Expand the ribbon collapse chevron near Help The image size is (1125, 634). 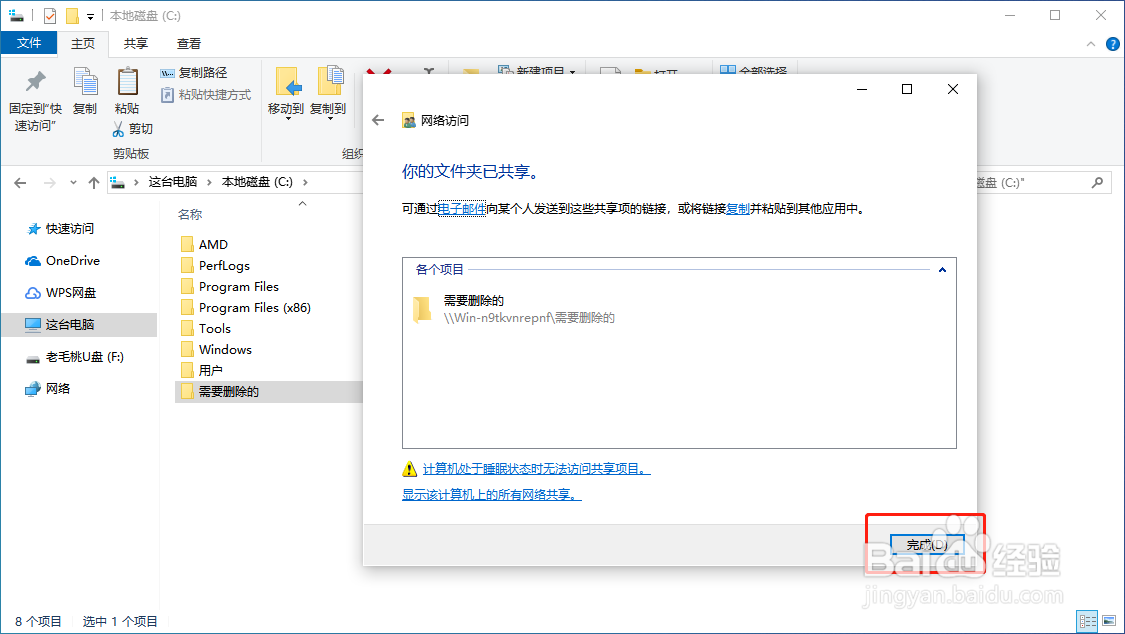(1090, 43)
